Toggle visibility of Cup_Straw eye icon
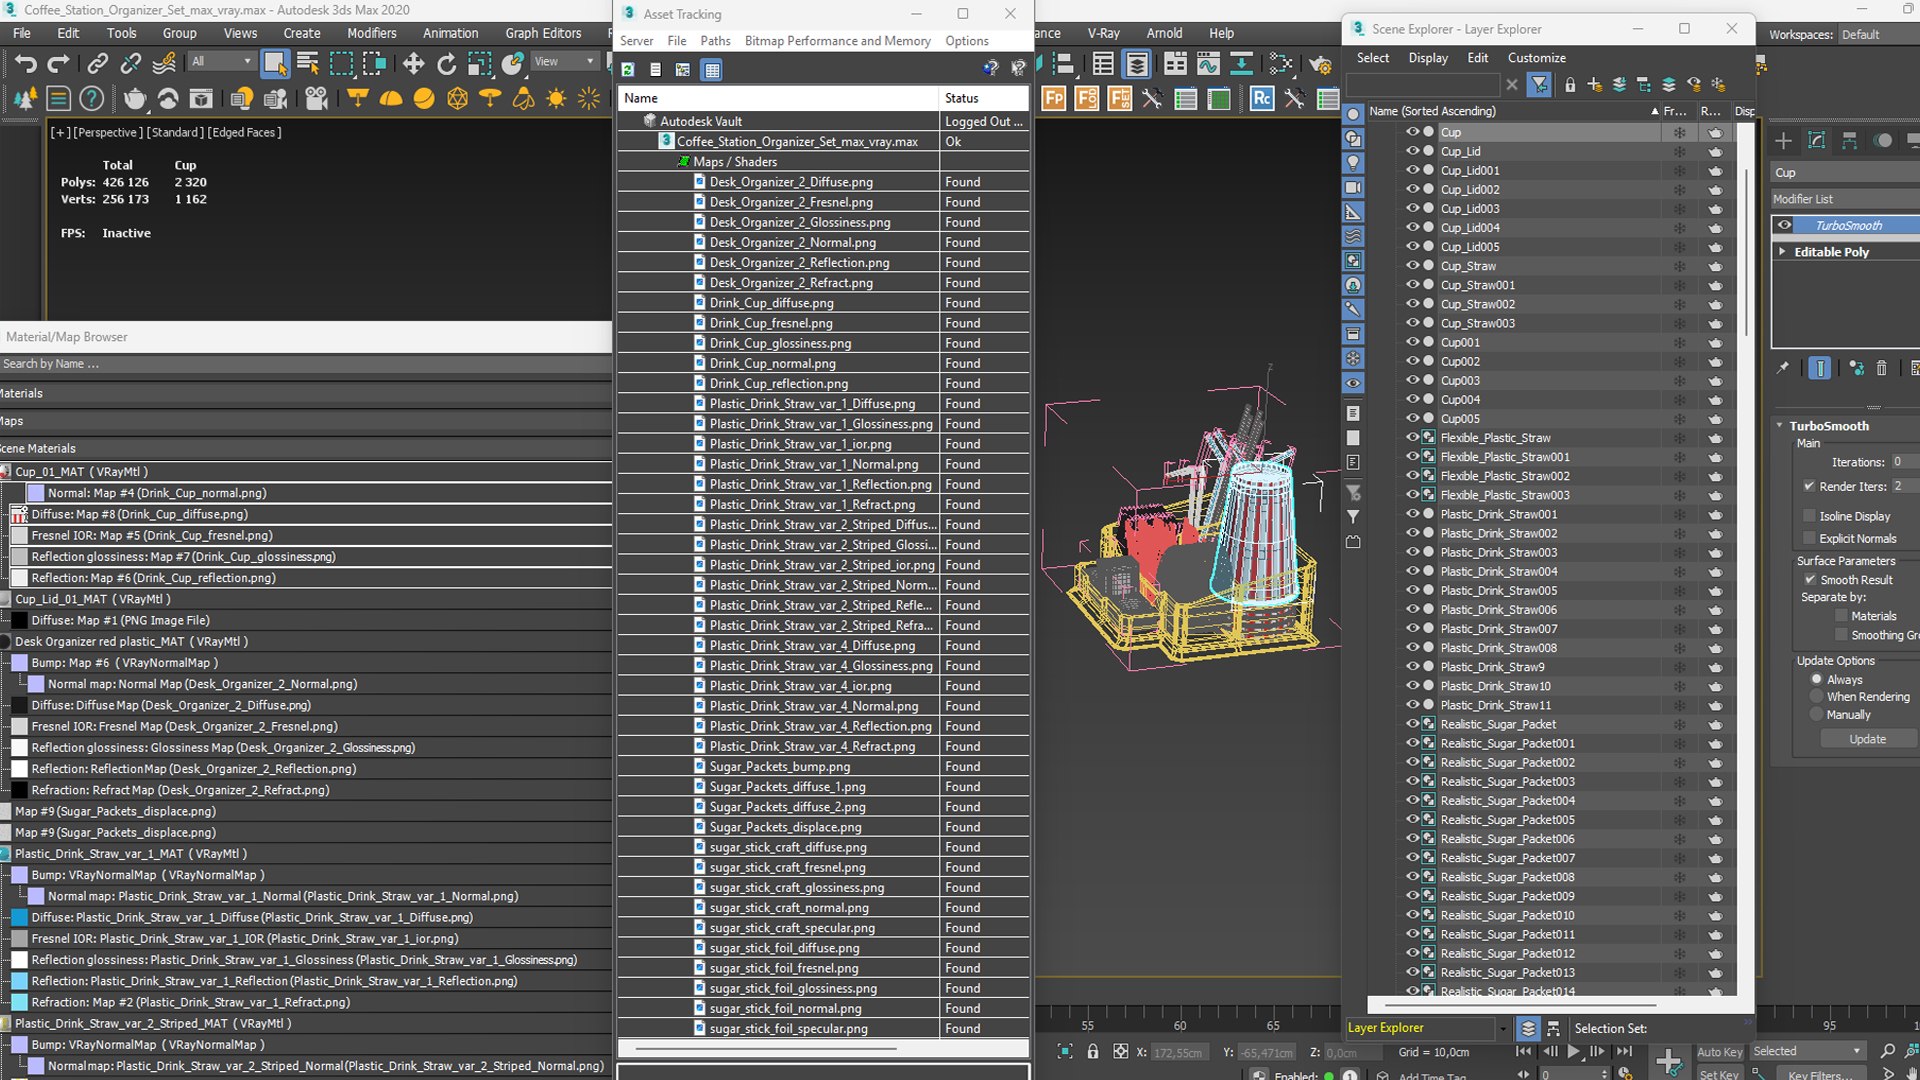The width and height of the screenshot is (1920, 1080). (1413, 265)
